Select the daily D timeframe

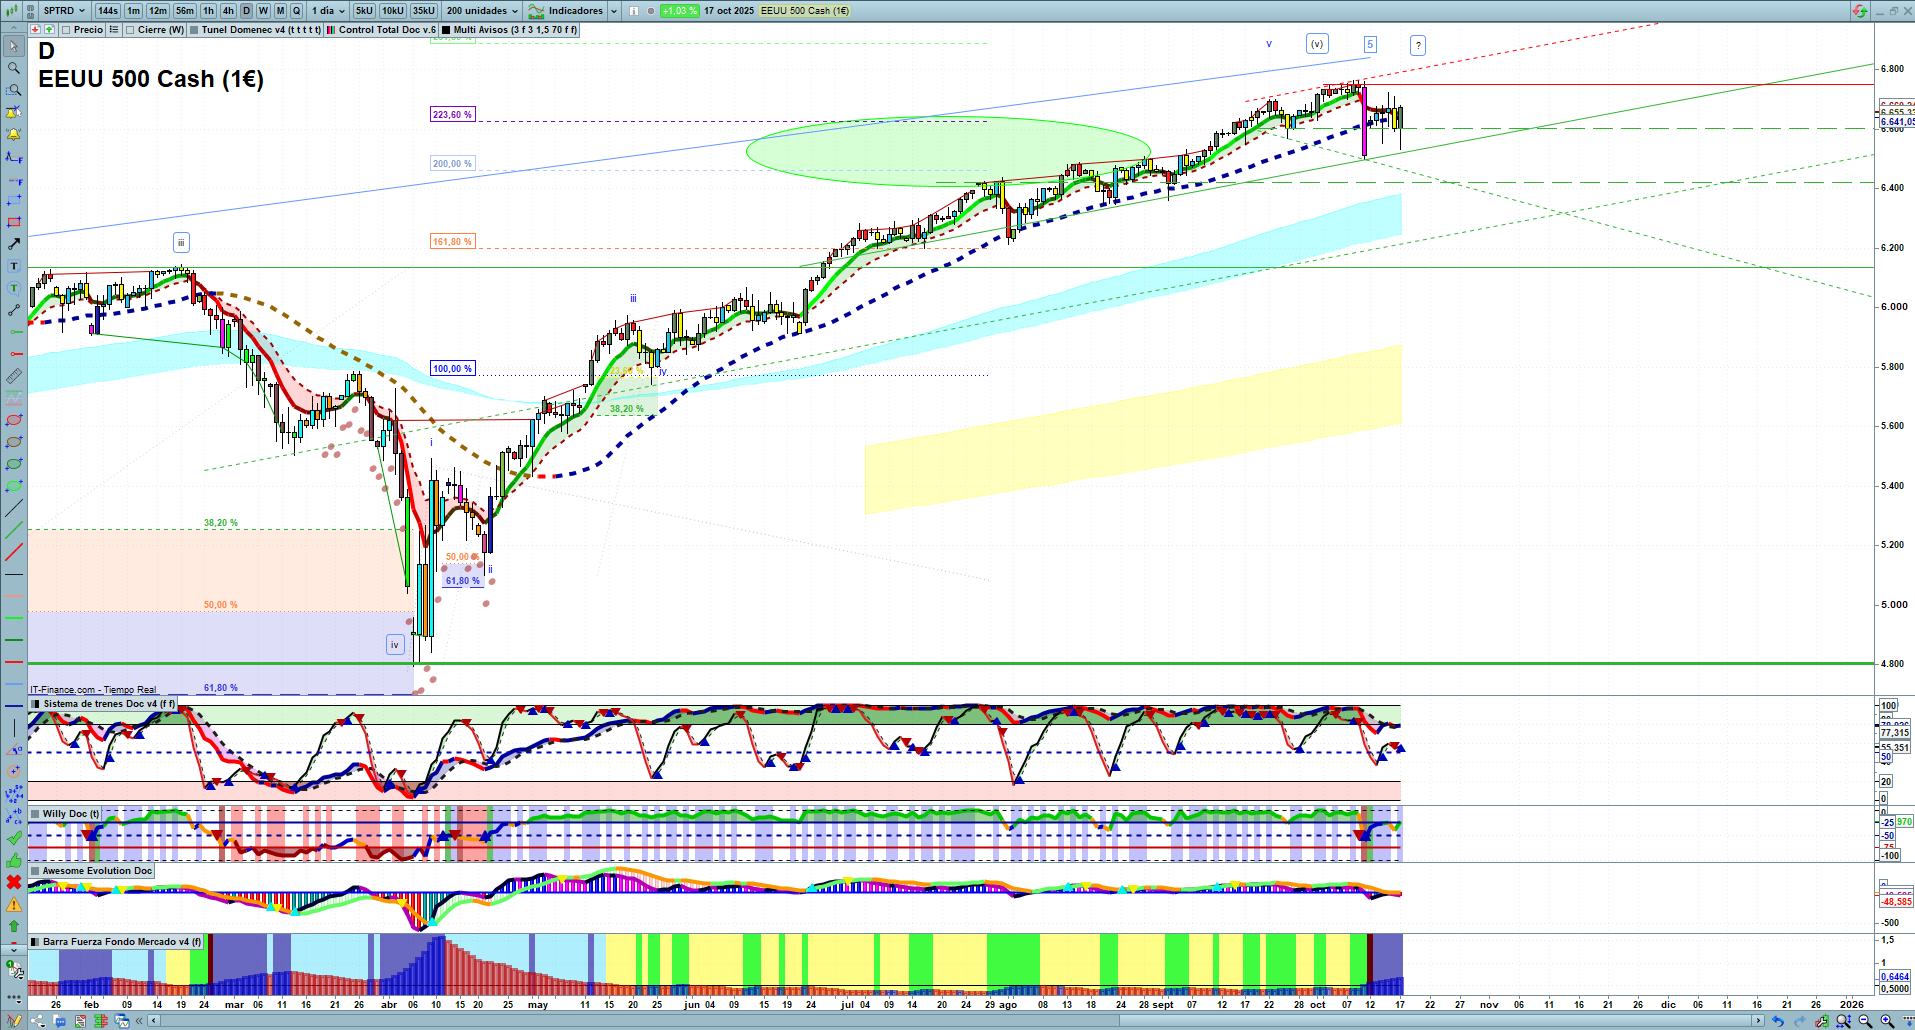point(247,11)
